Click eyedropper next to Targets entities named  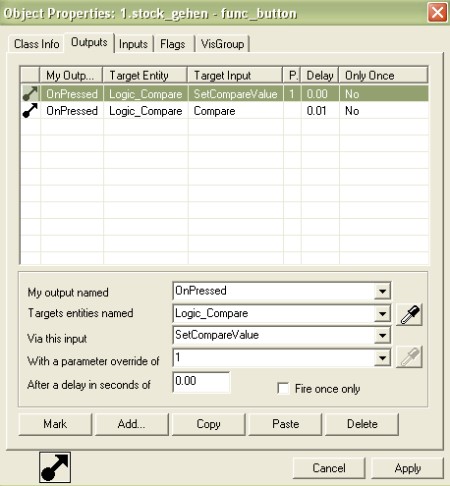[409, 314]
